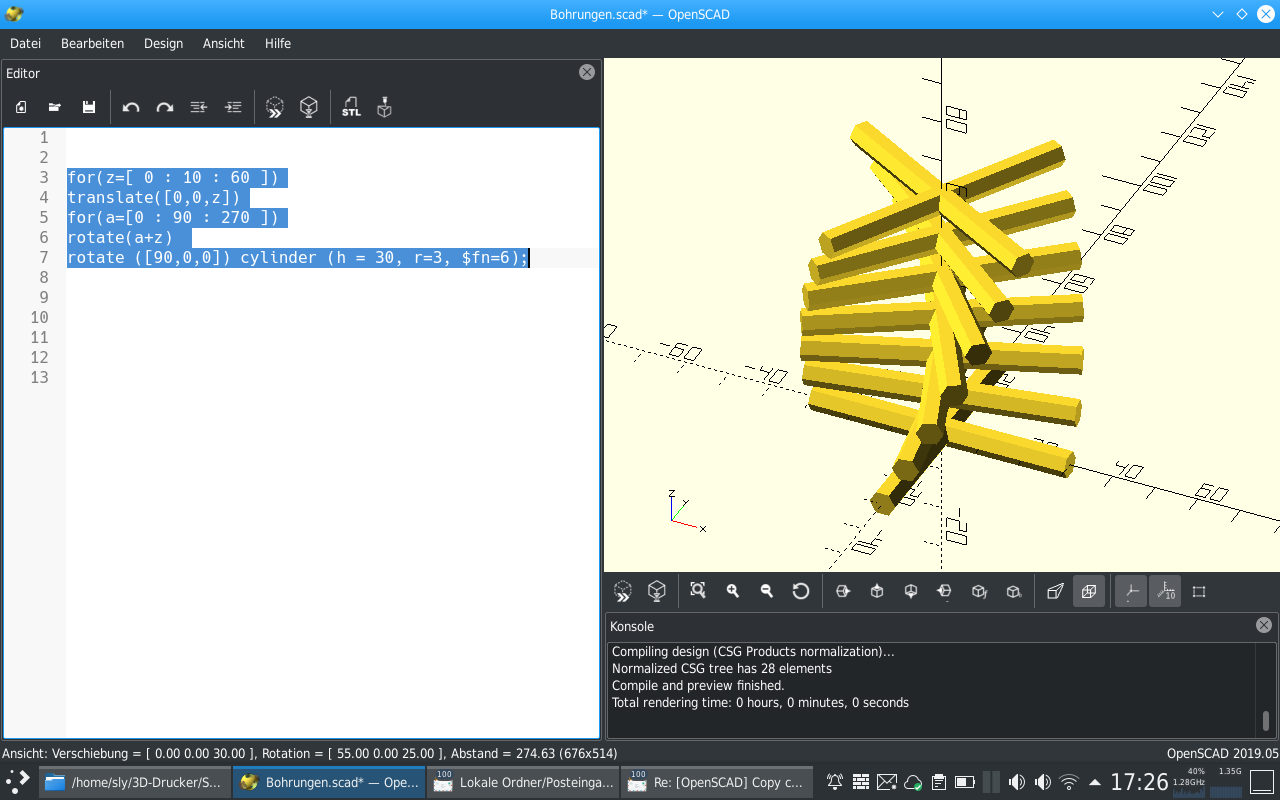Screen dimensions: 1280x800
Task: Switch to perspective projection
Action: coord(1054,591)
